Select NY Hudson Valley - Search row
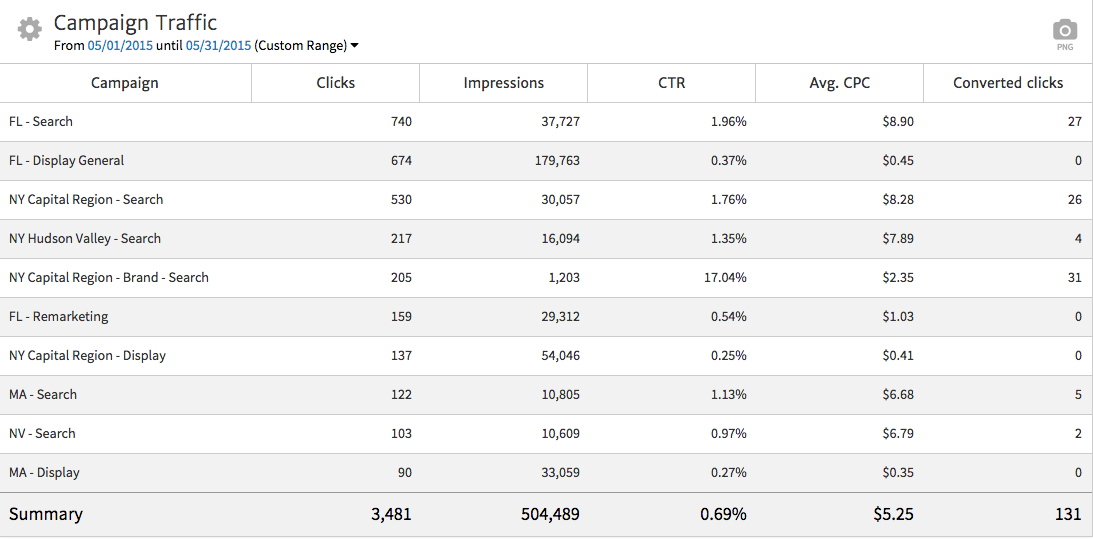1093x539 pixels. pos(85,239)
